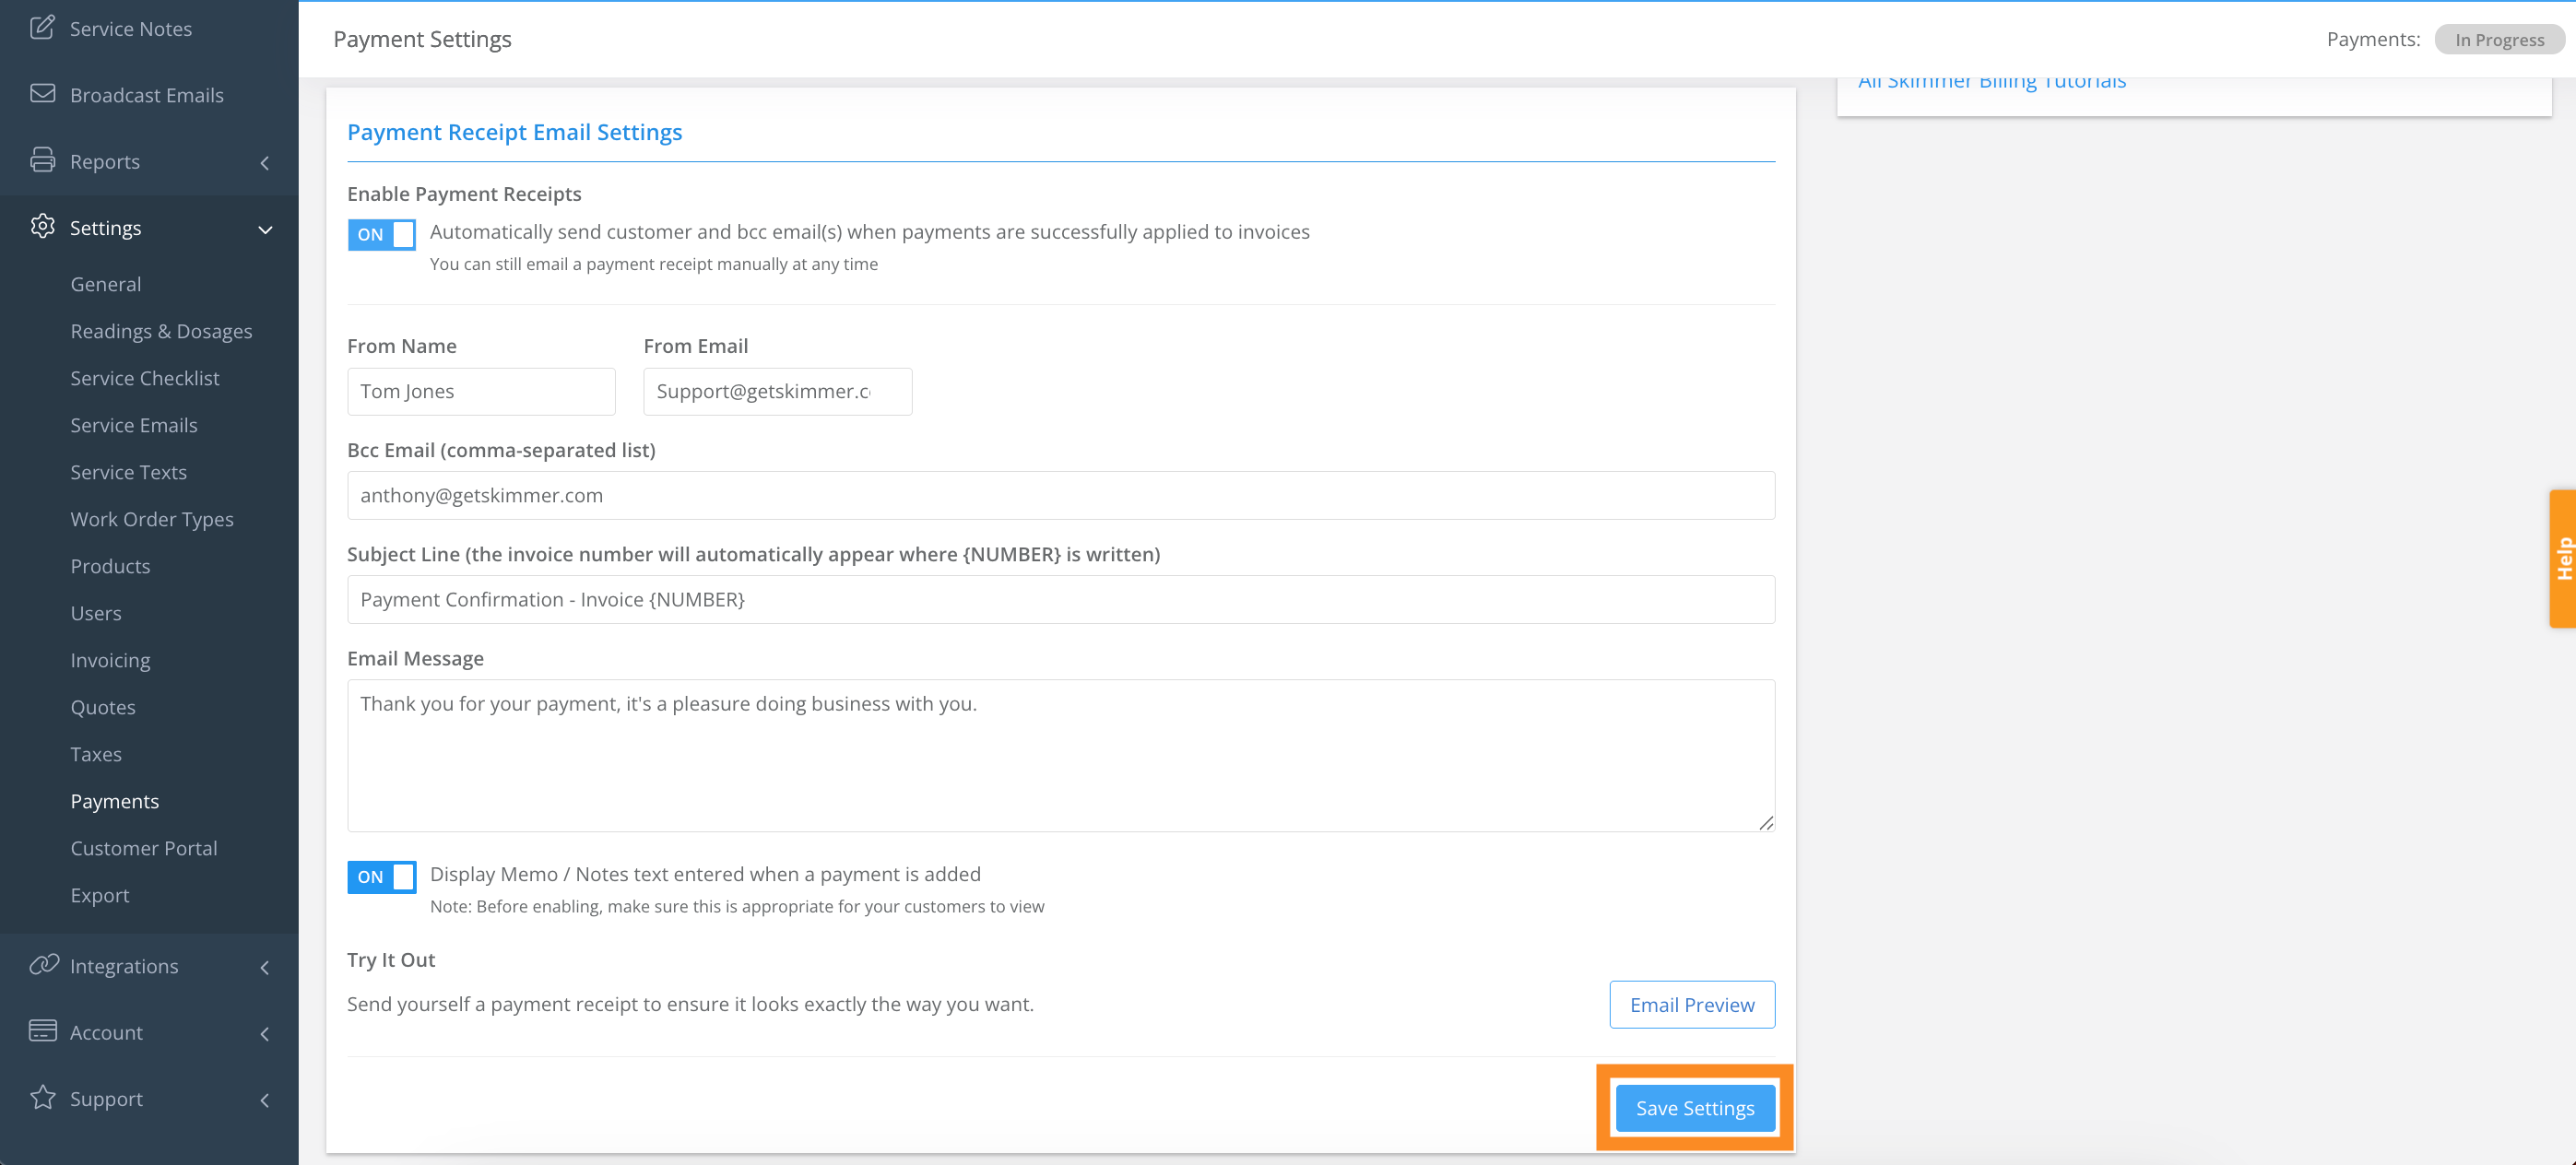Open Invoicing settings

110,660
